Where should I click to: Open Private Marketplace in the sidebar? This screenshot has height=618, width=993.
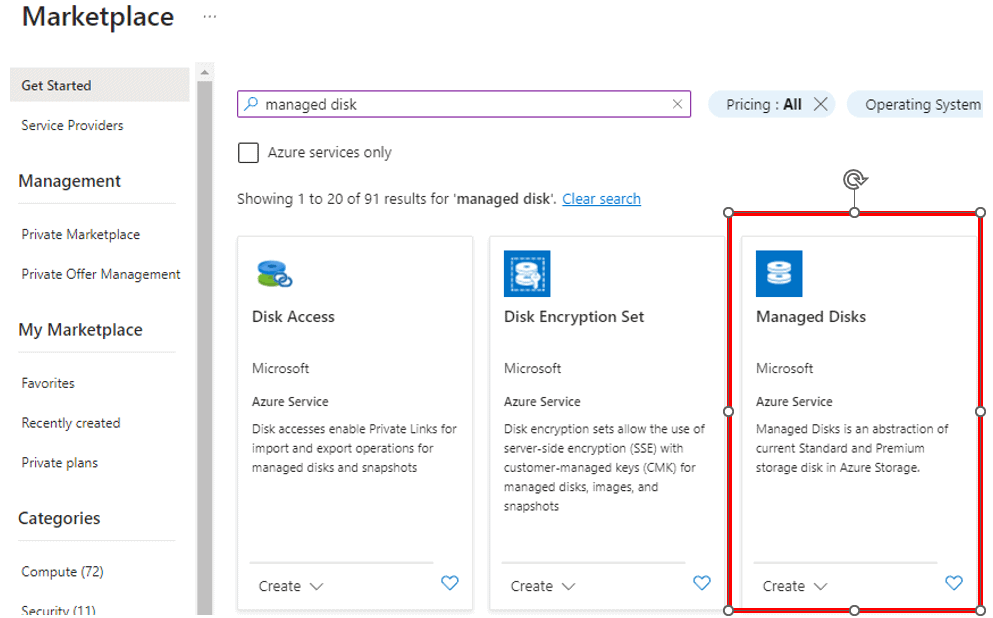click(81, 234)
